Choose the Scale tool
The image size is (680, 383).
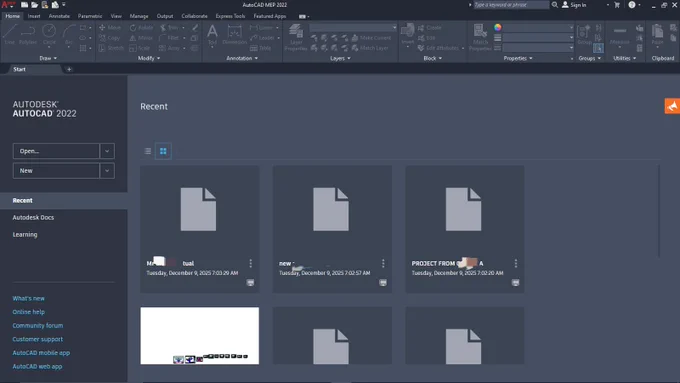point(140,48)
